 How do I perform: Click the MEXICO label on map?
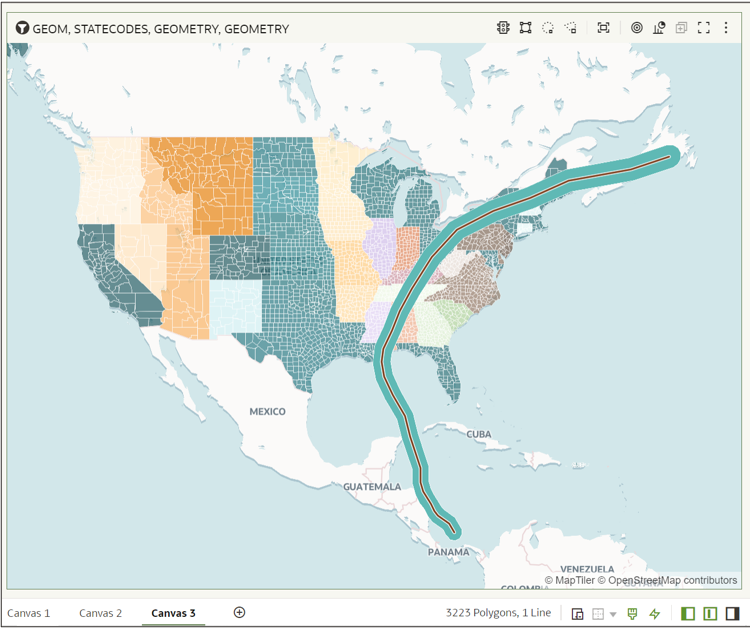tap(267, 411)
